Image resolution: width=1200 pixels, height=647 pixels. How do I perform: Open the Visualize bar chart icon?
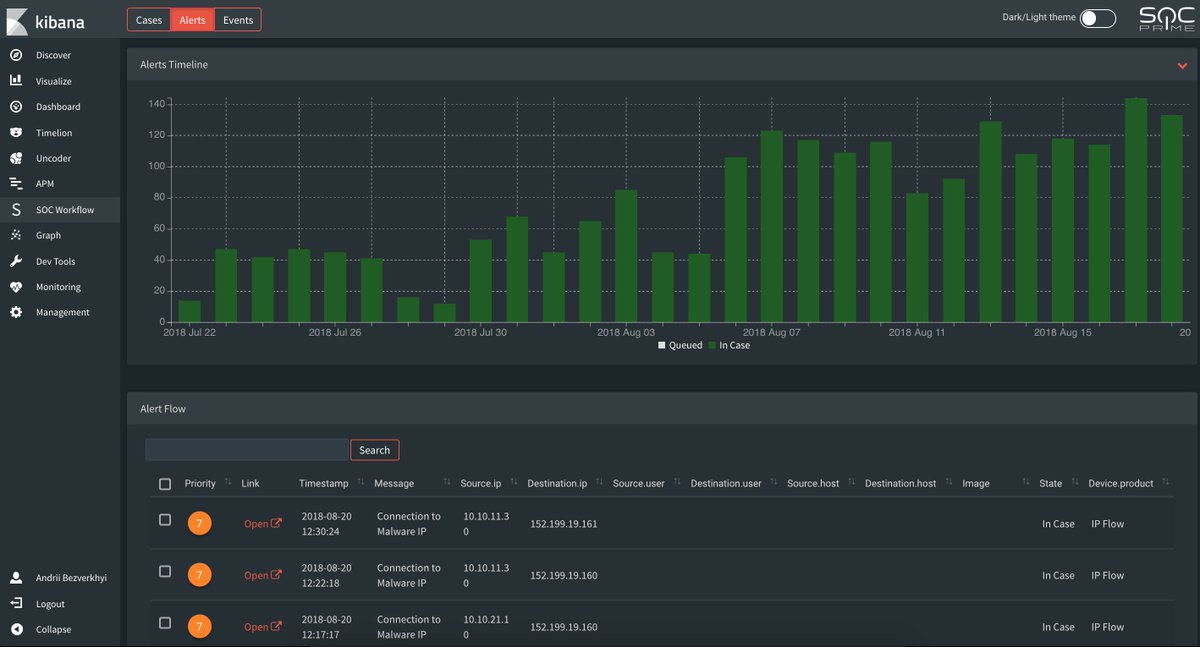16,81
